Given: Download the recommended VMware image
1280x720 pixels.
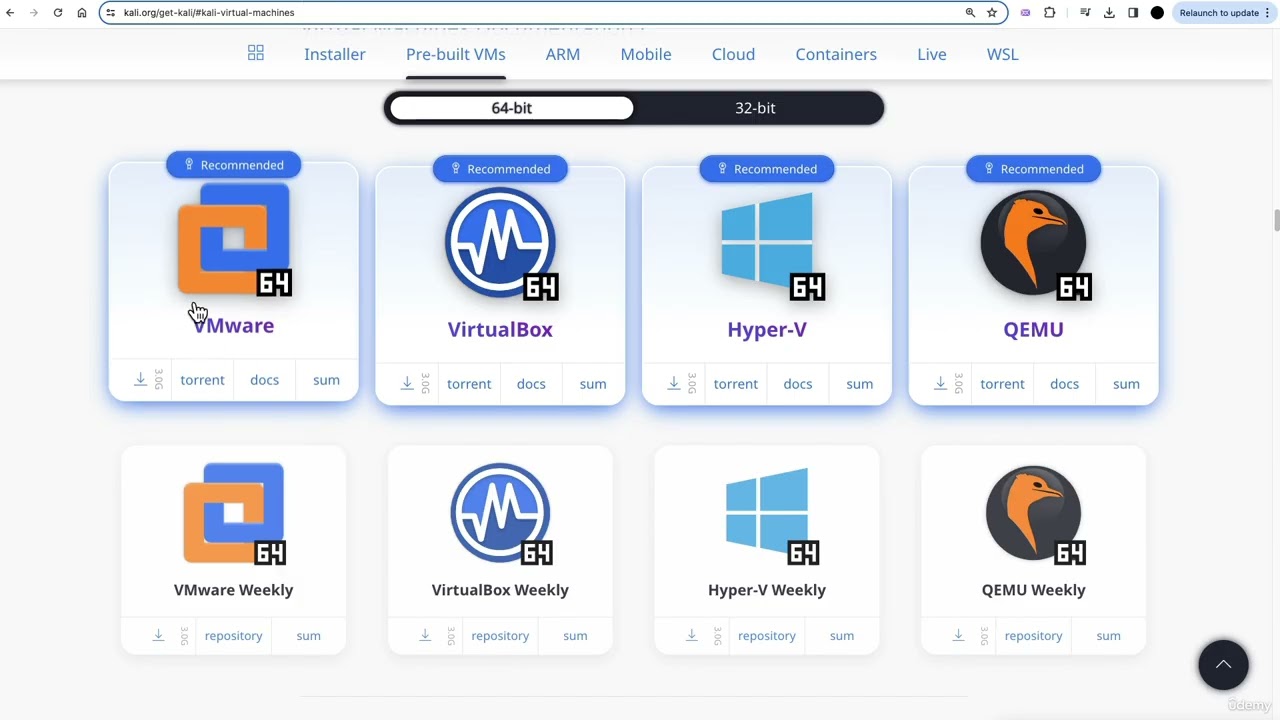Looking at the screenshot, I should click(x=140, y=379).
